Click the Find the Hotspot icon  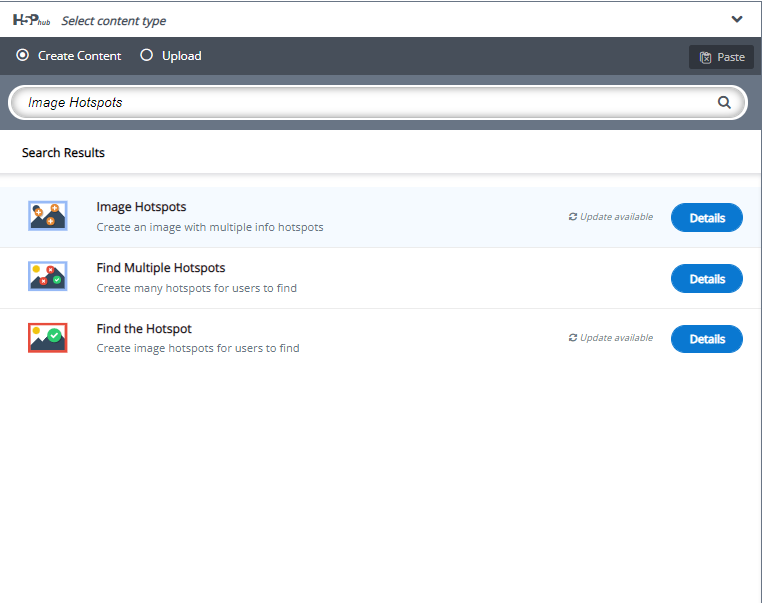[48, 338]
